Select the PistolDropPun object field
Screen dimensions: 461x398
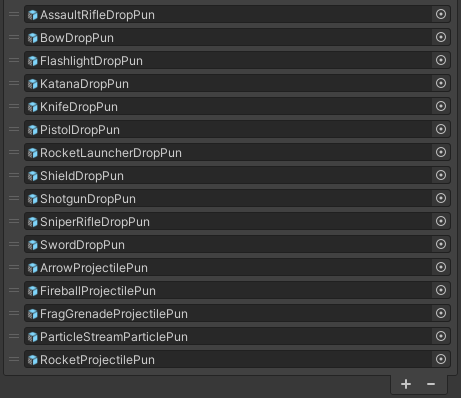point(237,129)
